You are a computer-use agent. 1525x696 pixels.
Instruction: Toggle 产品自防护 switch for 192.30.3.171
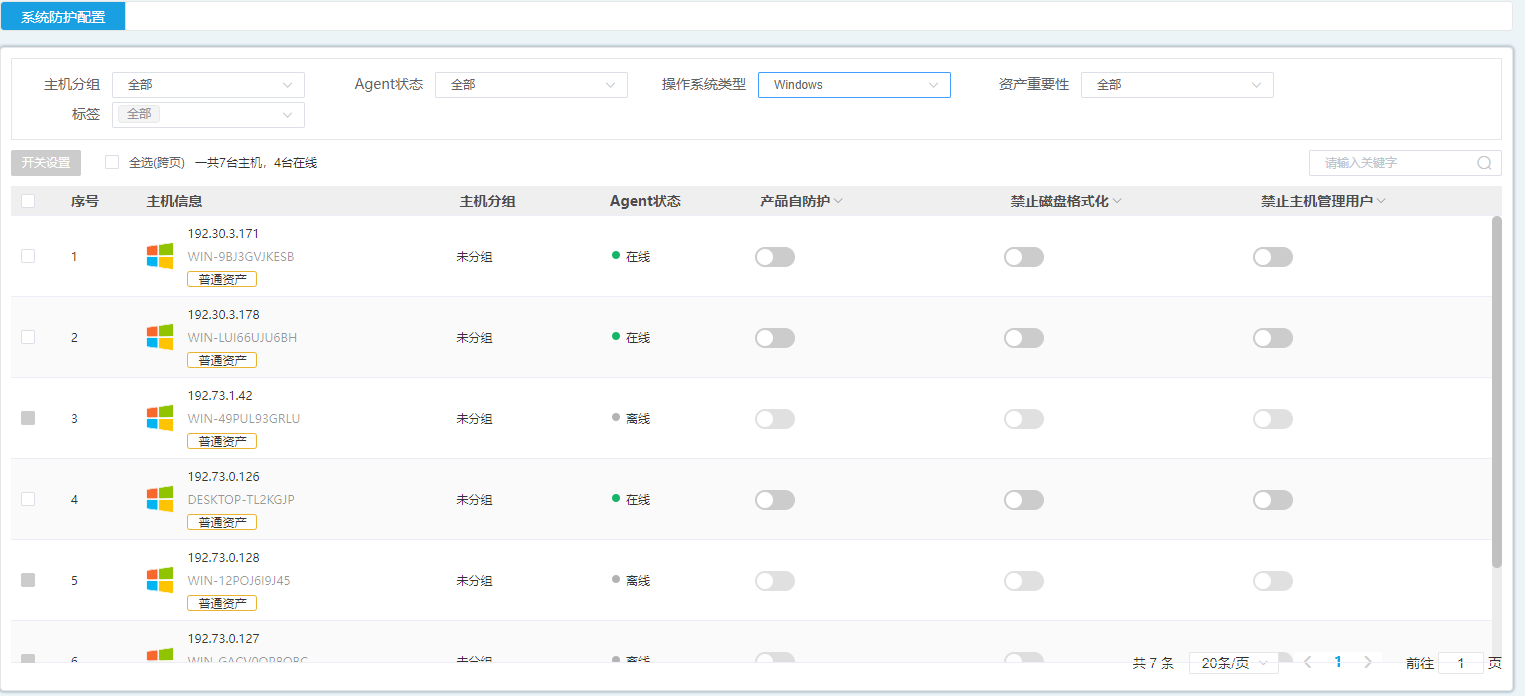[774, 257]
